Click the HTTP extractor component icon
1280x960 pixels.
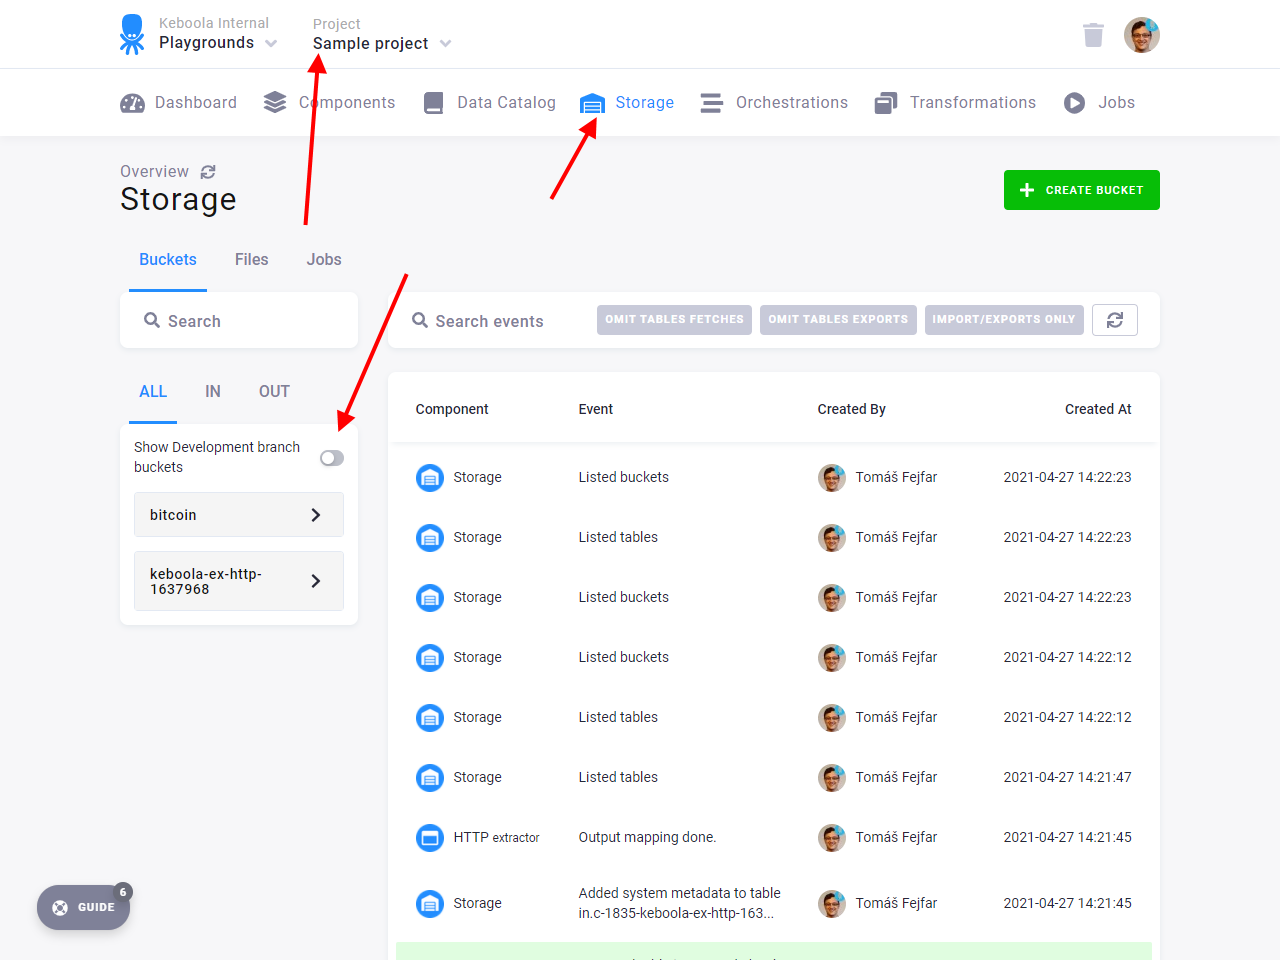click(430, 838)
